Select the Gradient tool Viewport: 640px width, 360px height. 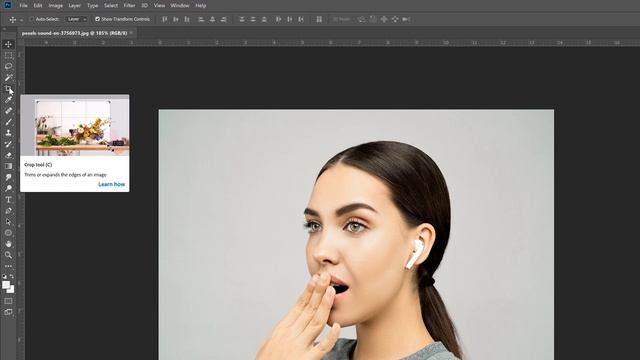[x=8, y=166]
